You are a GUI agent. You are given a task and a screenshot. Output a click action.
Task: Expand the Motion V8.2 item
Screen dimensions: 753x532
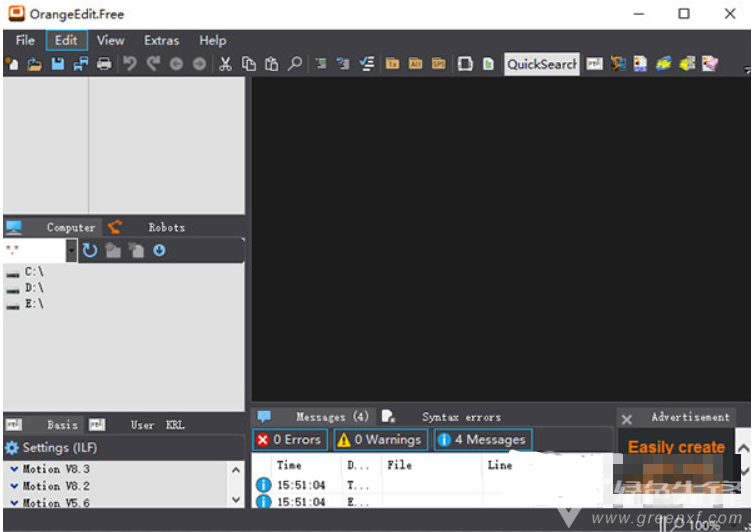(x=14, y=486)
